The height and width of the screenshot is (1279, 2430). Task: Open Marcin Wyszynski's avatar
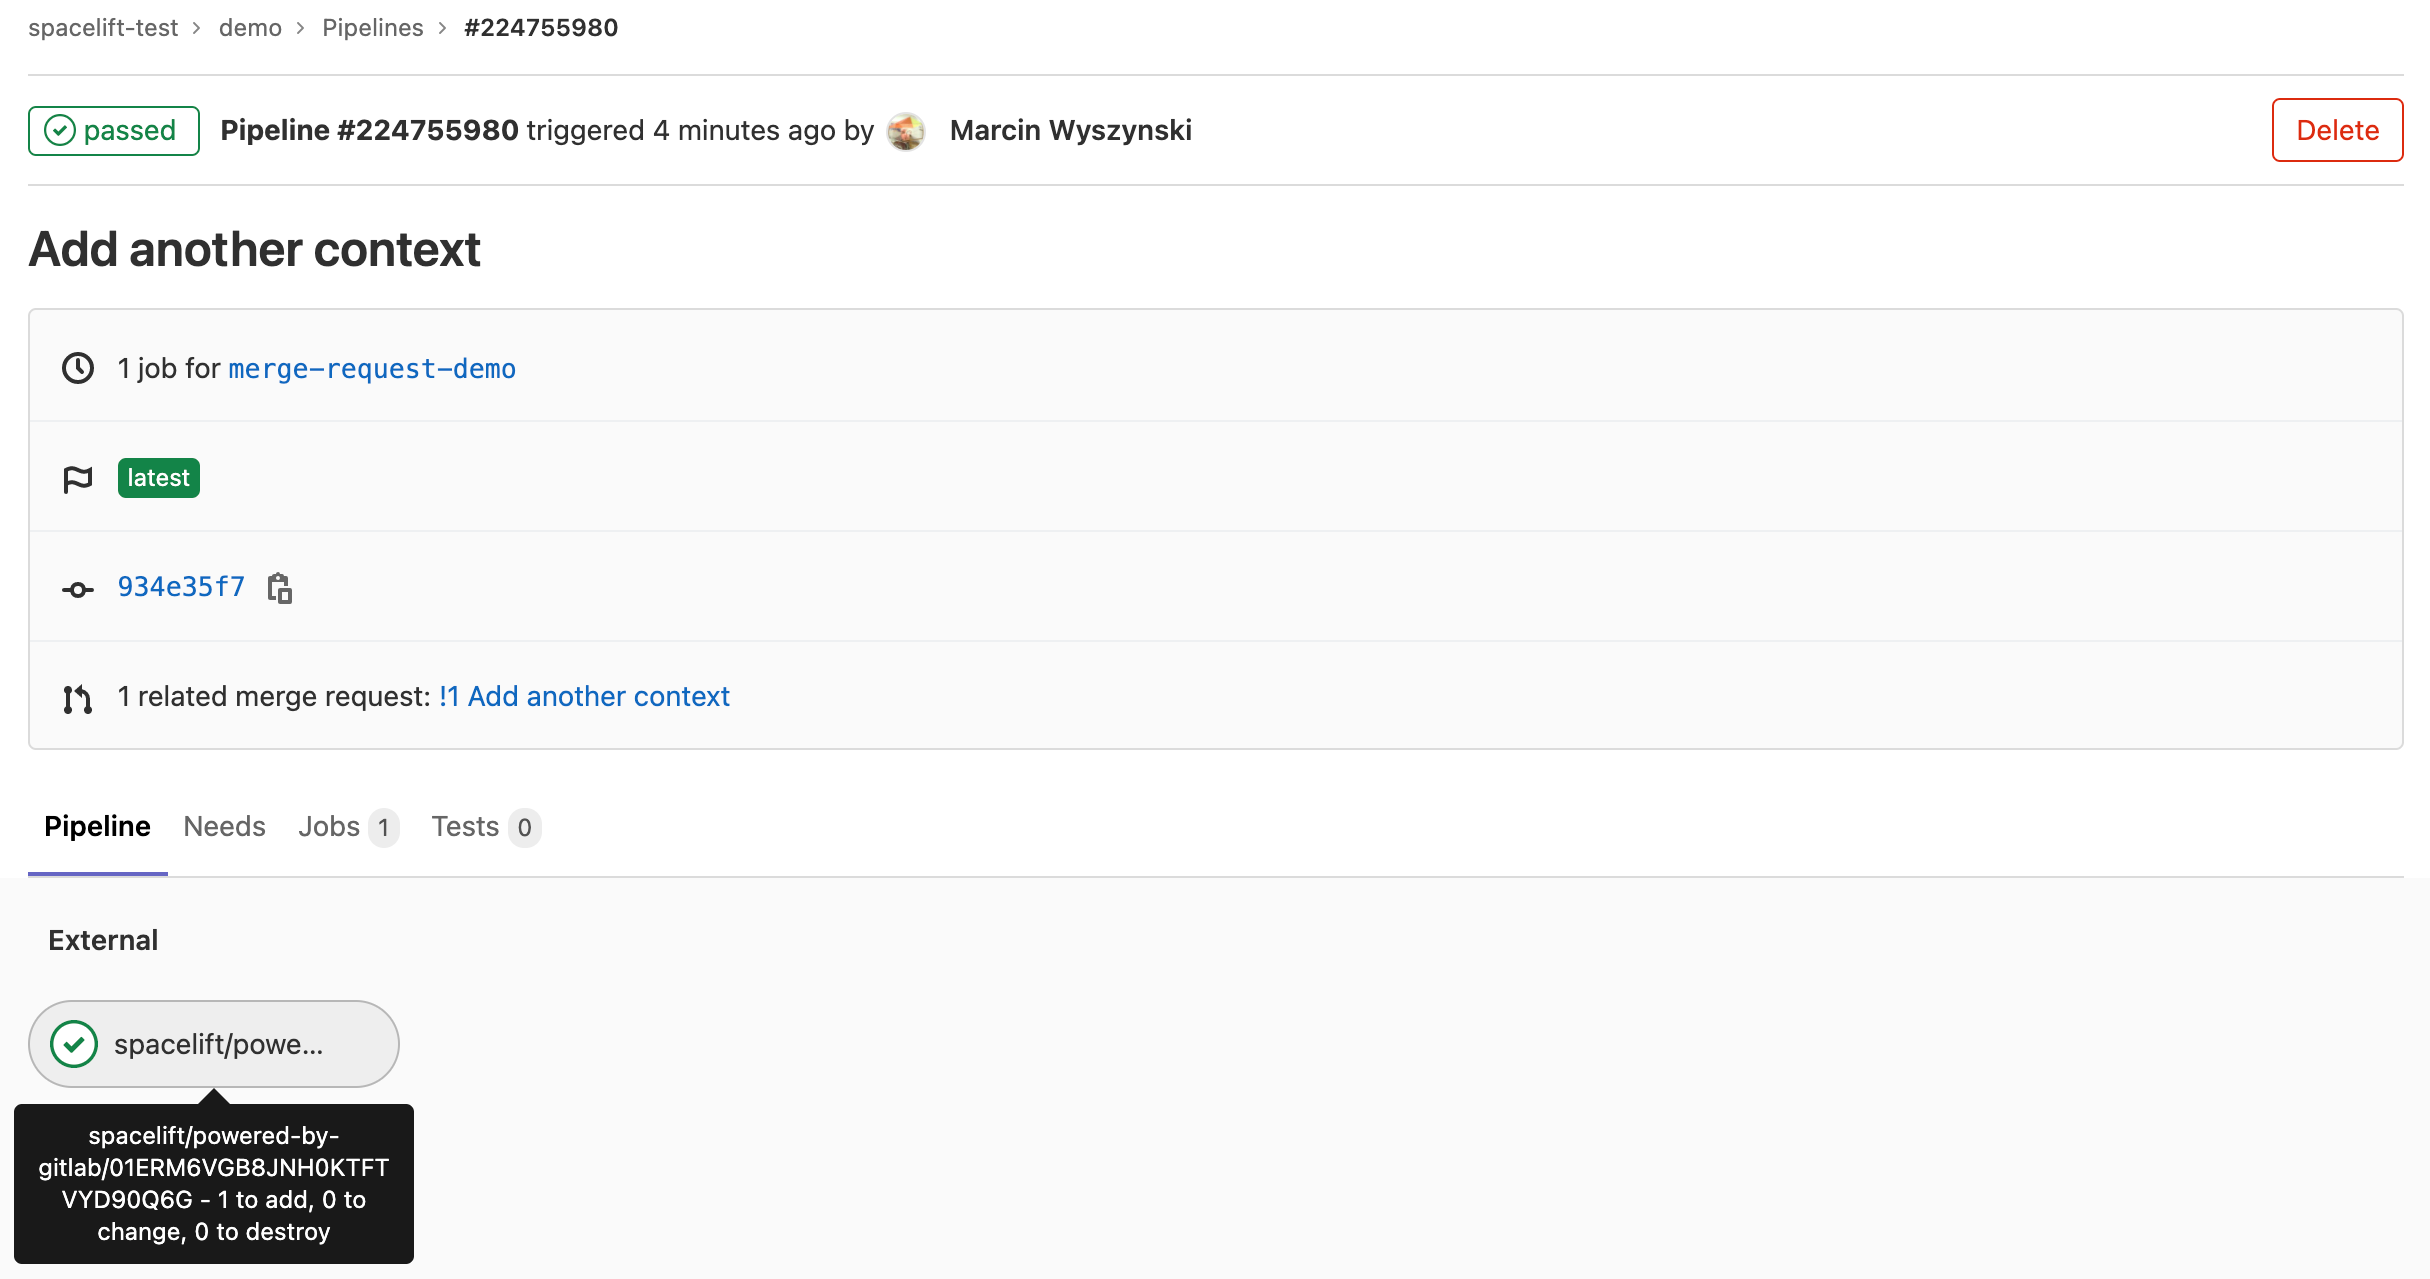[906, 131]
